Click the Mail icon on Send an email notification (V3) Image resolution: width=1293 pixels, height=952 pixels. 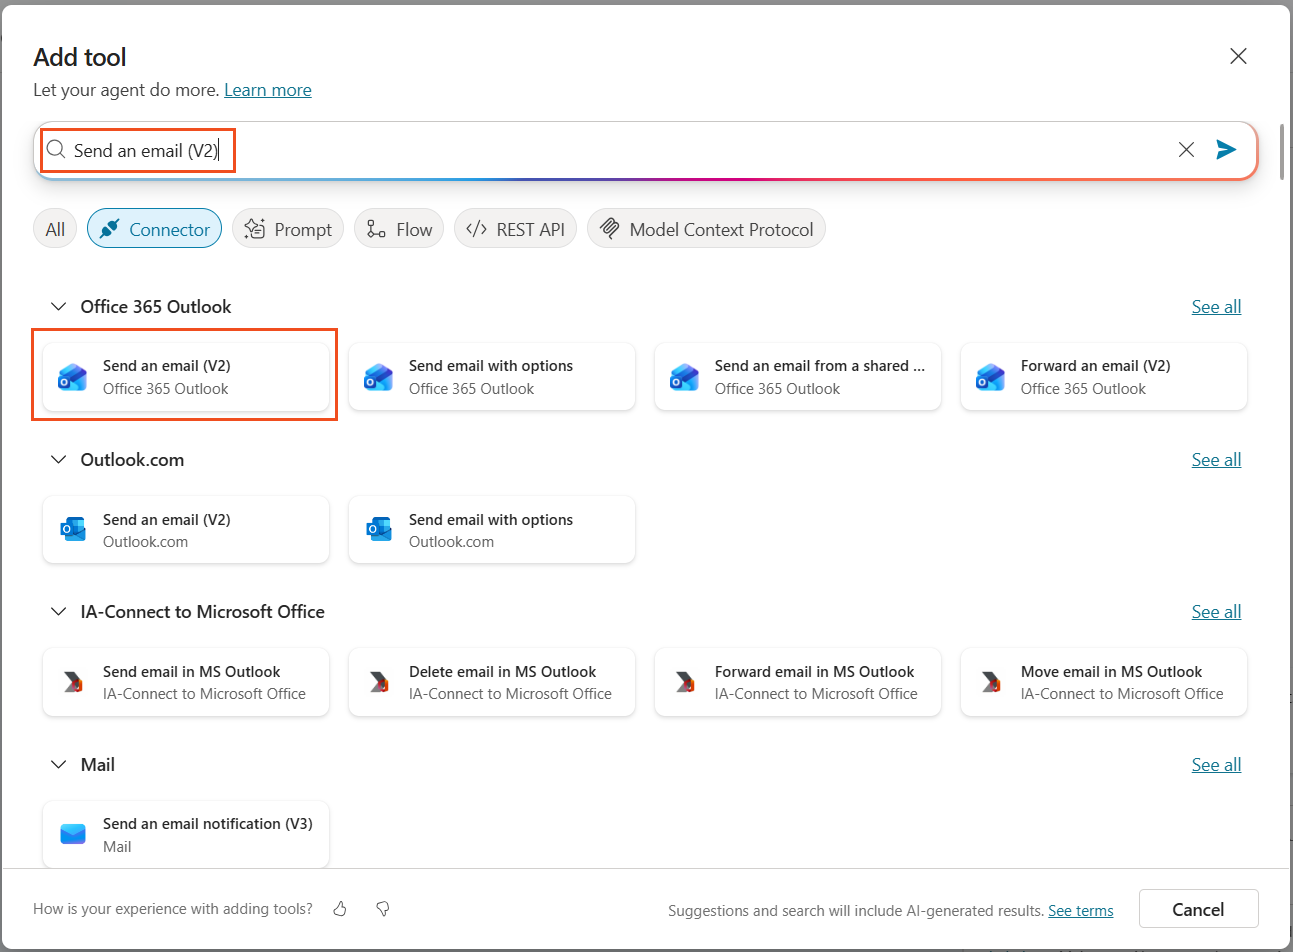tap(72, 834)
